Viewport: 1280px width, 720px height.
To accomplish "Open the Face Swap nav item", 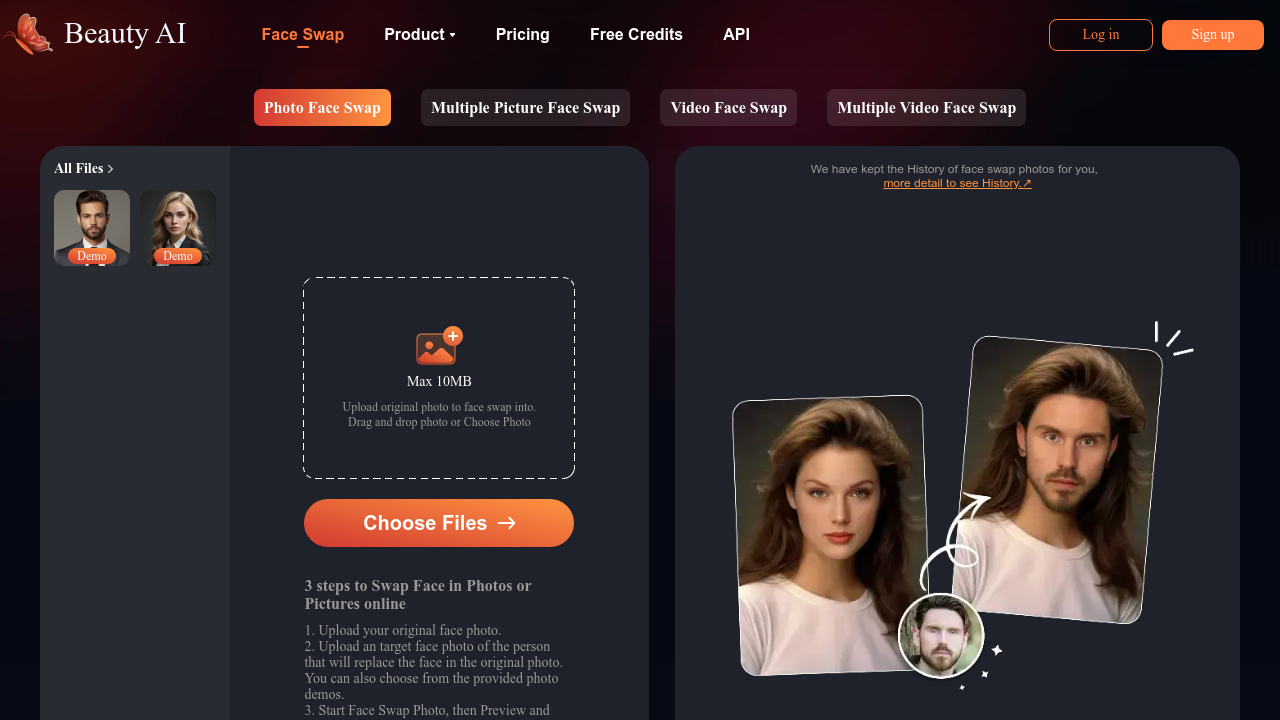I will coord(302,34).
